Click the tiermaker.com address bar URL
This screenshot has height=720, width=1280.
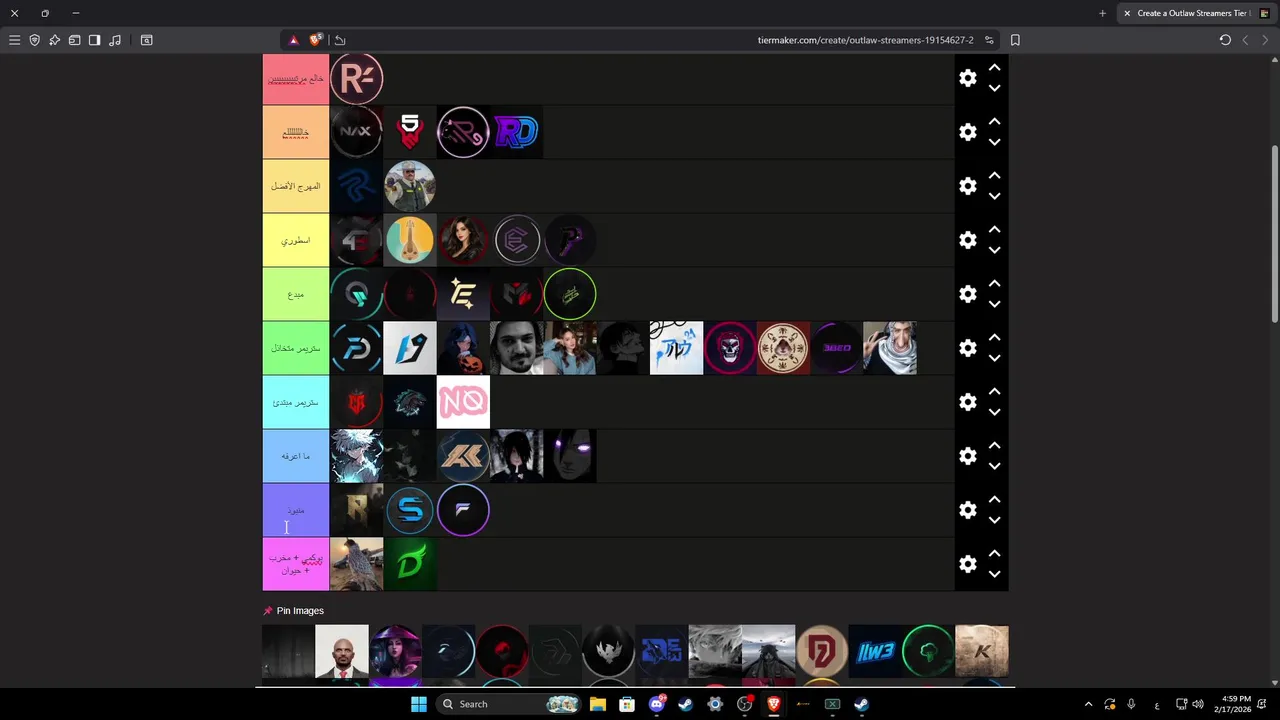click(865, 40)
